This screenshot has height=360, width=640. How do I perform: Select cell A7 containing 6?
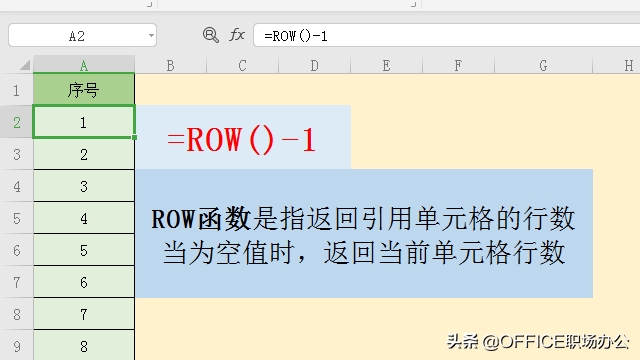(x=84, y=282)
